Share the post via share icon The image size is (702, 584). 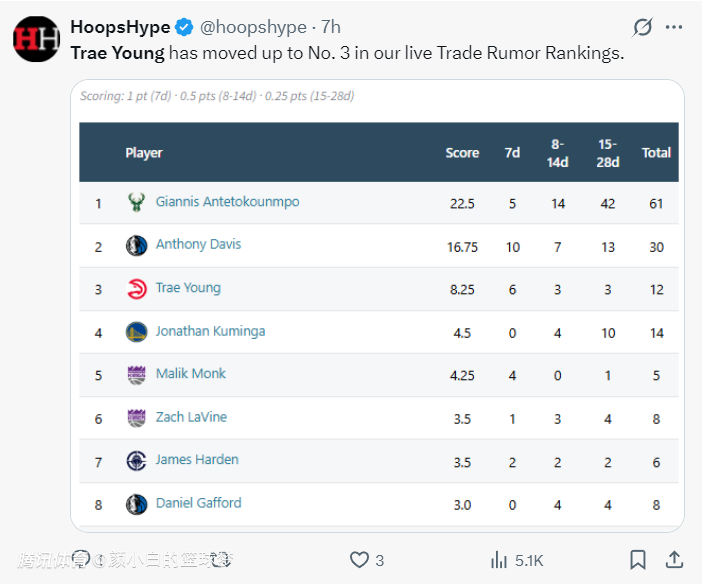tap(675, 560)
